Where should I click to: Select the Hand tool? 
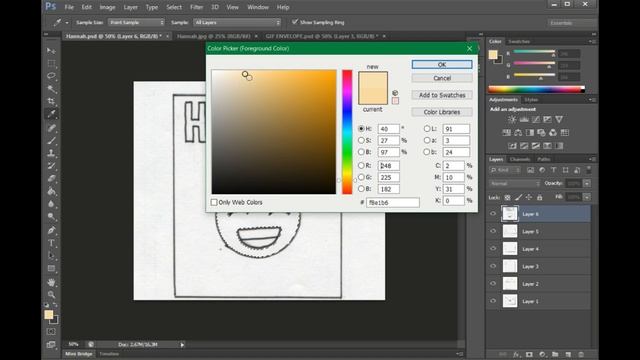51,282
